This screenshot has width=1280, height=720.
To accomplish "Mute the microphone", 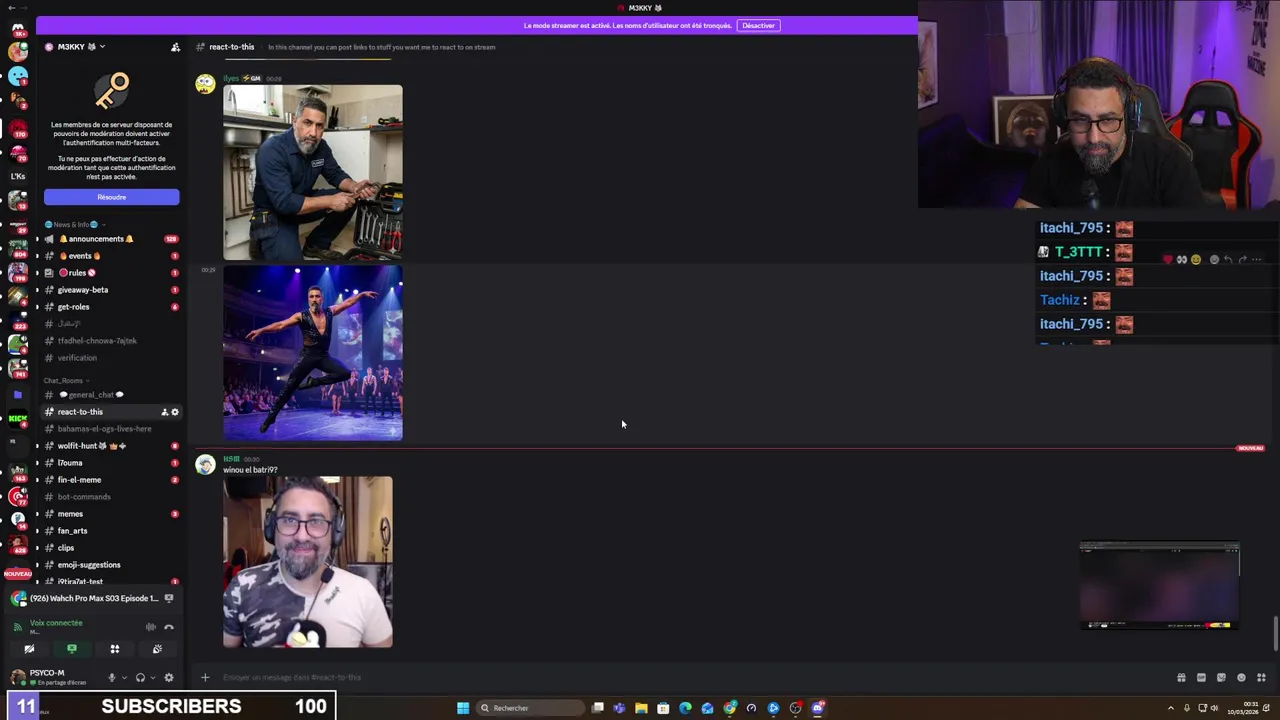I will click(x=111, y=677).
